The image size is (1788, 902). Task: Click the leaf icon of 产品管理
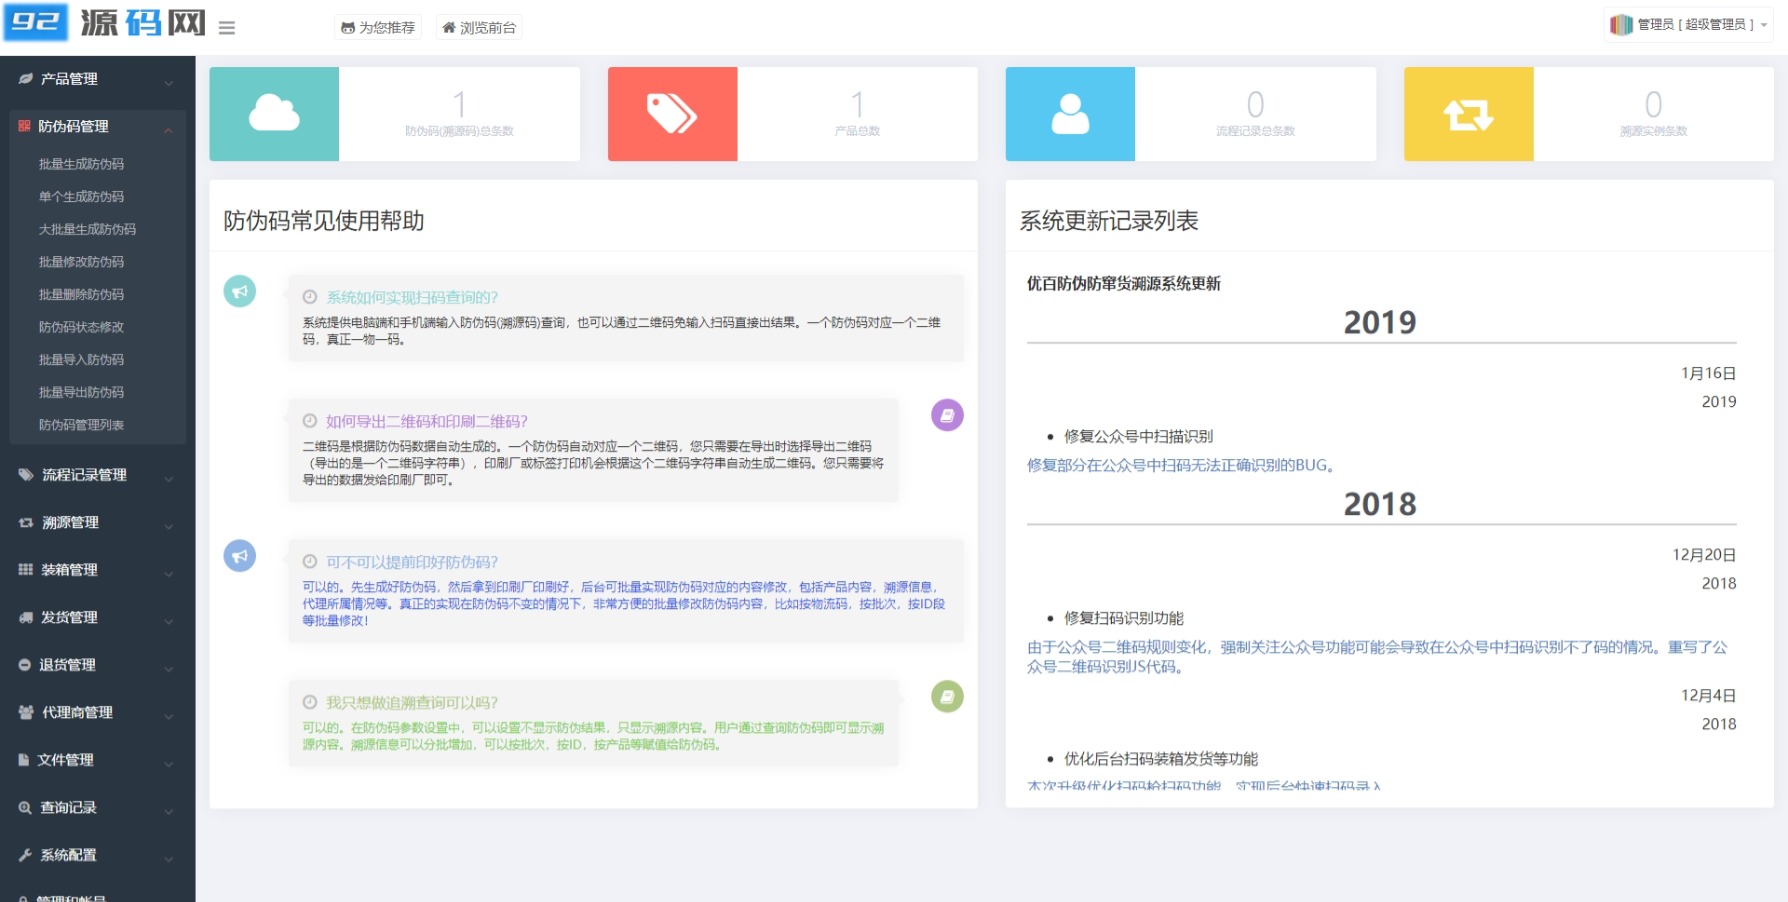pos(25,79)
